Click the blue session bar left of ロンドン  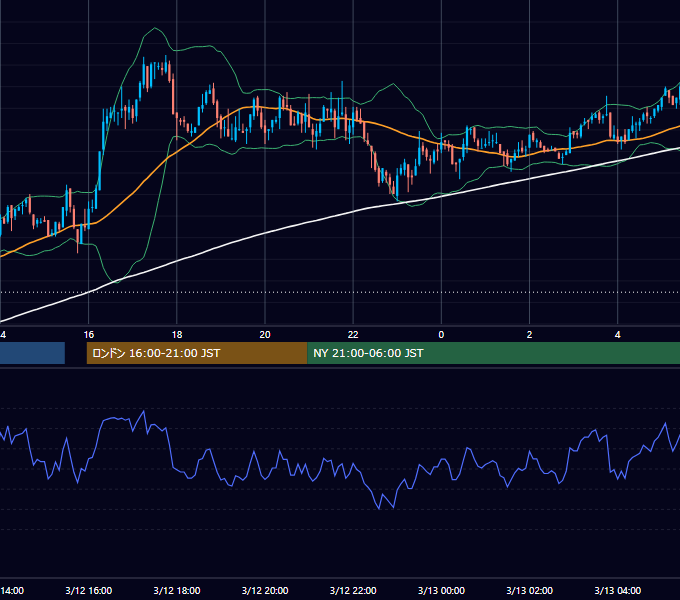[x=33, y=353]
